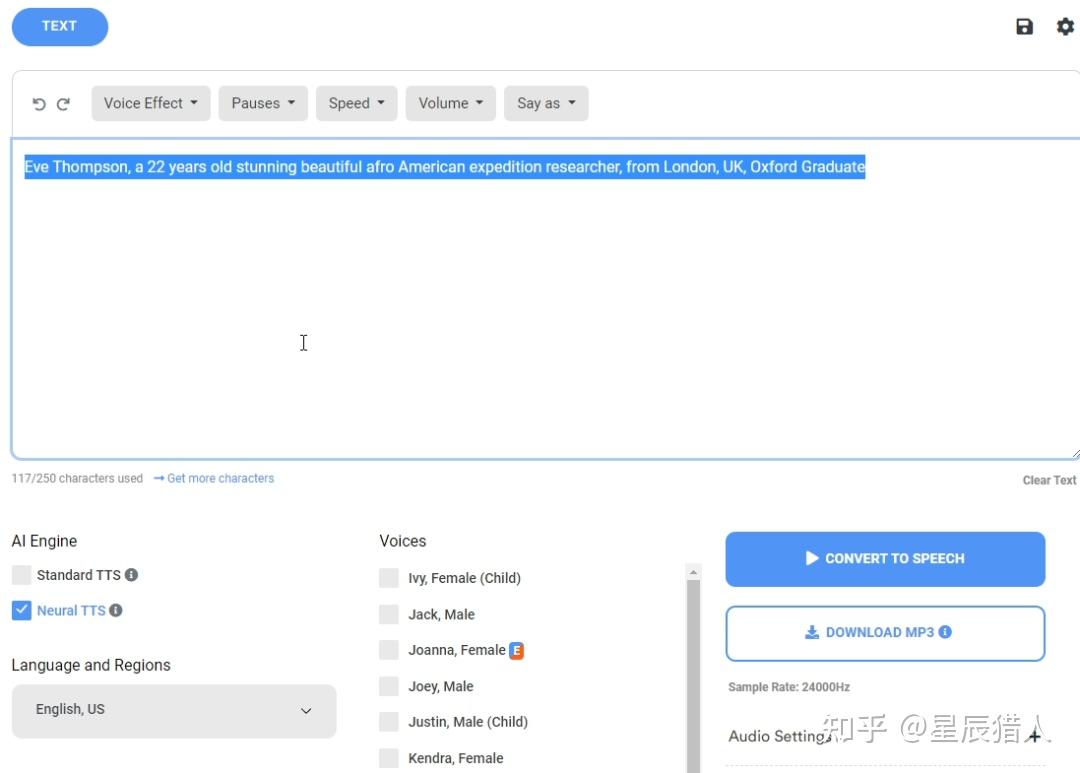This screenshot has height=773, width=1080.
Task: Open the Say as dropdown
Action: 546,103
